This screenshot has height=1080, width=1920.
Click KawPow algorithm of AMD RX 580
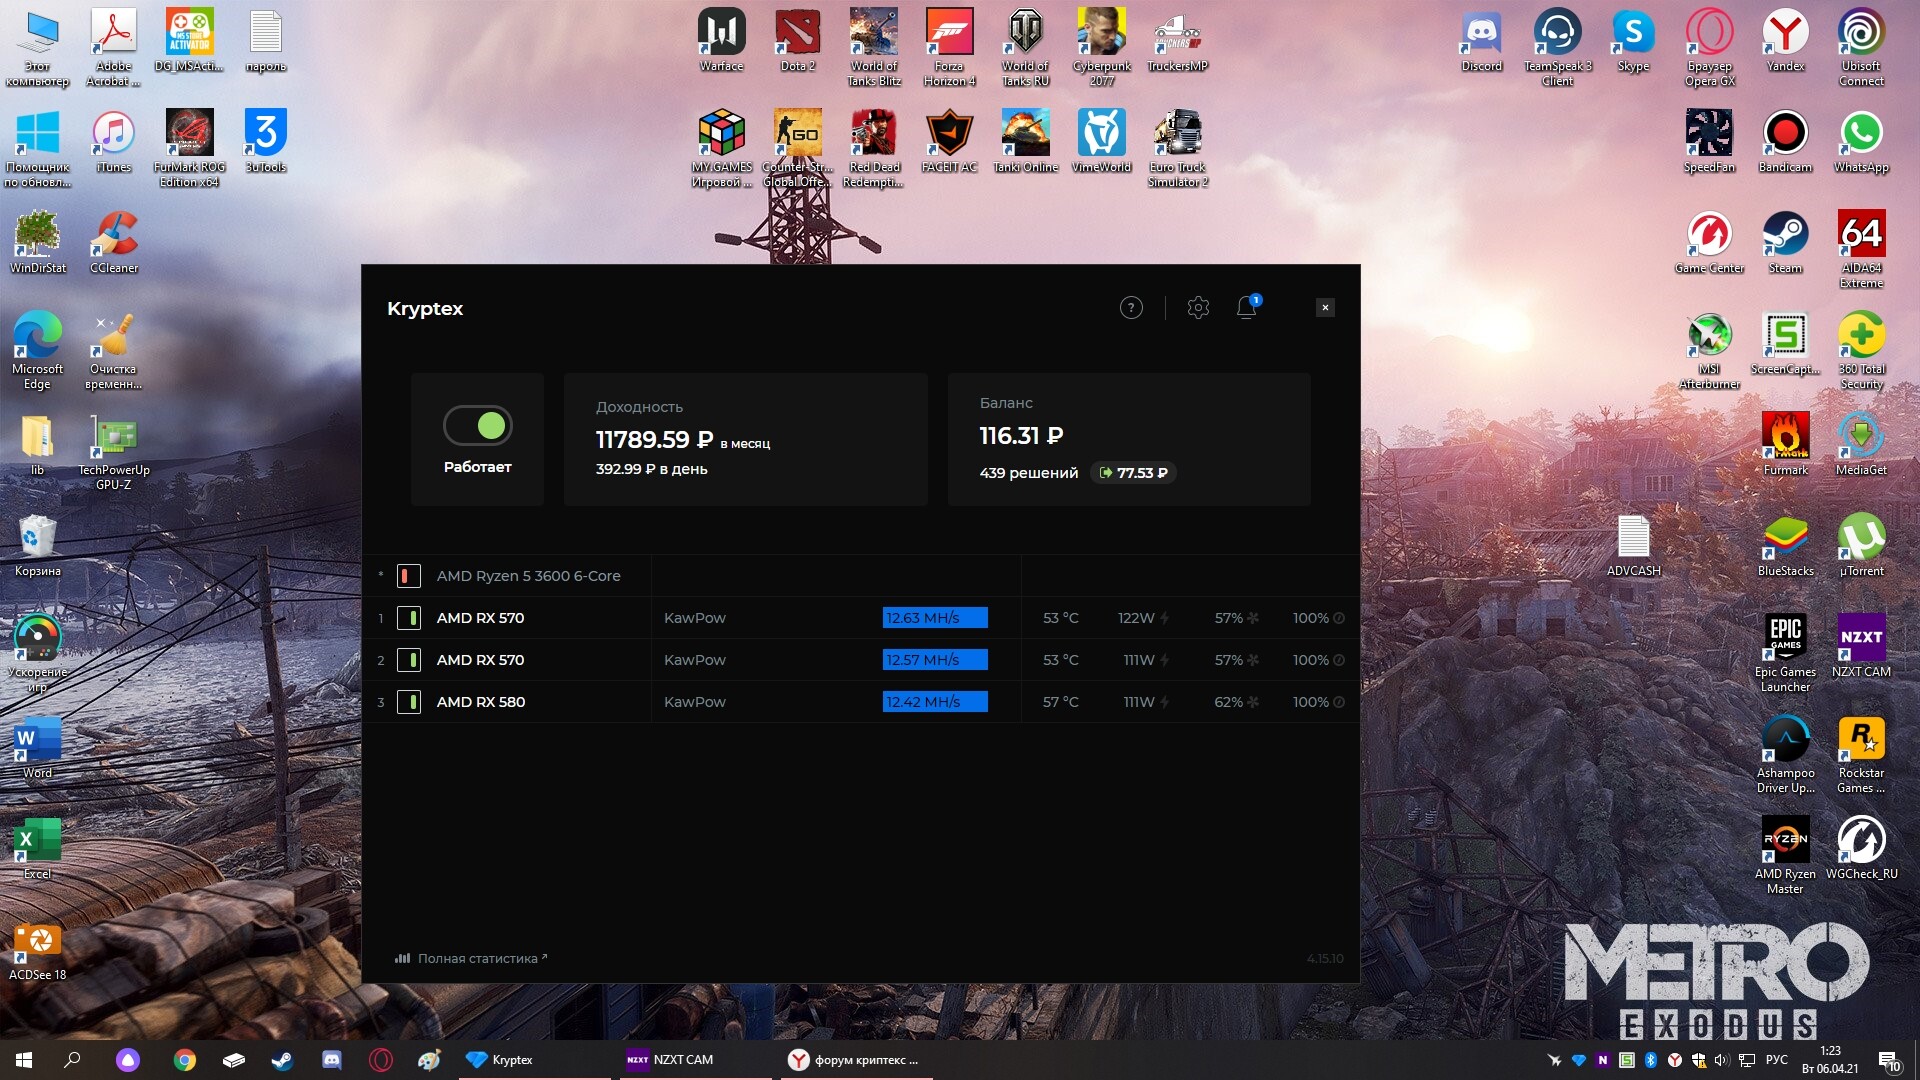click(x=694, y=702)
